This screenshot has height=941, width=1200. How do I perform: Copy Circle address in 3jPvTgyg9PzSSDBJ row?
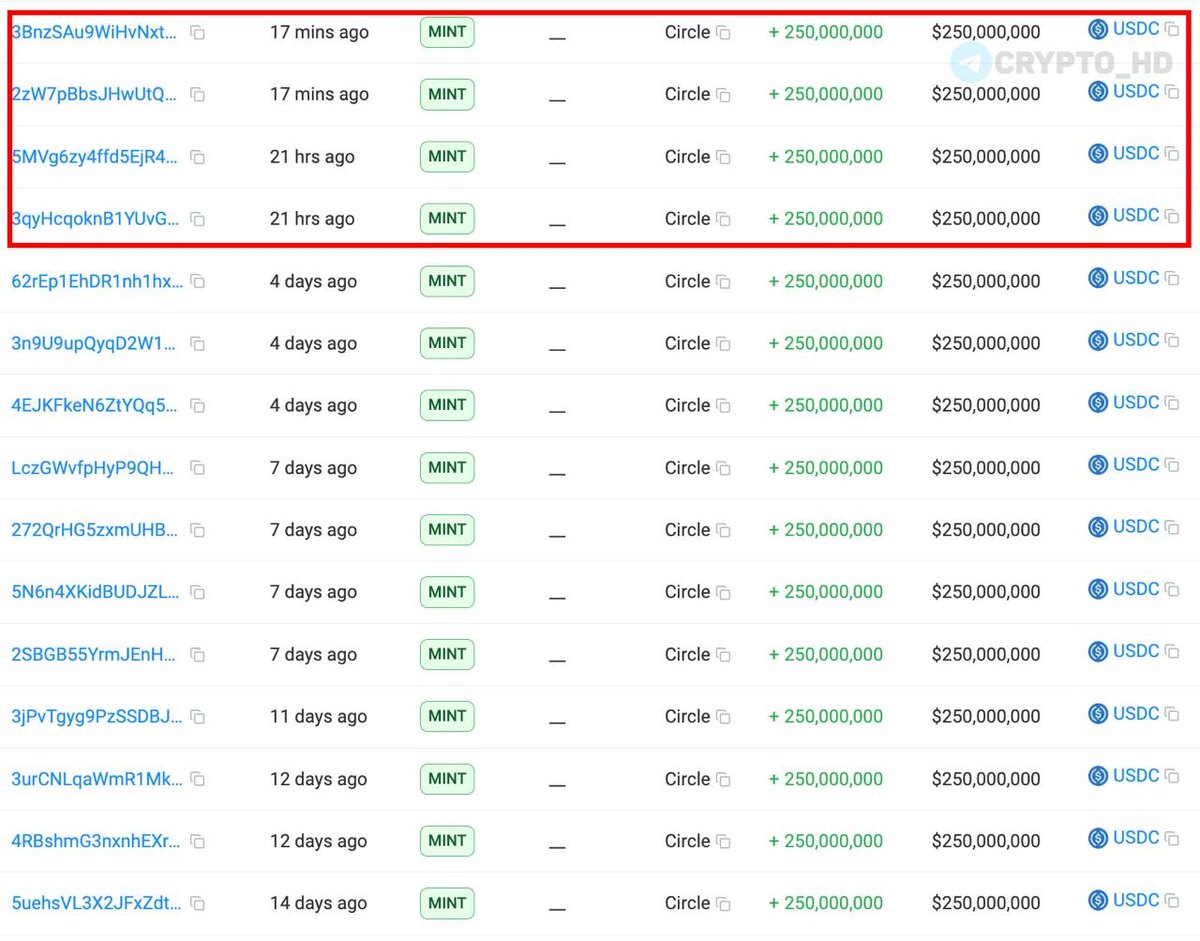[x=723, y=717]
